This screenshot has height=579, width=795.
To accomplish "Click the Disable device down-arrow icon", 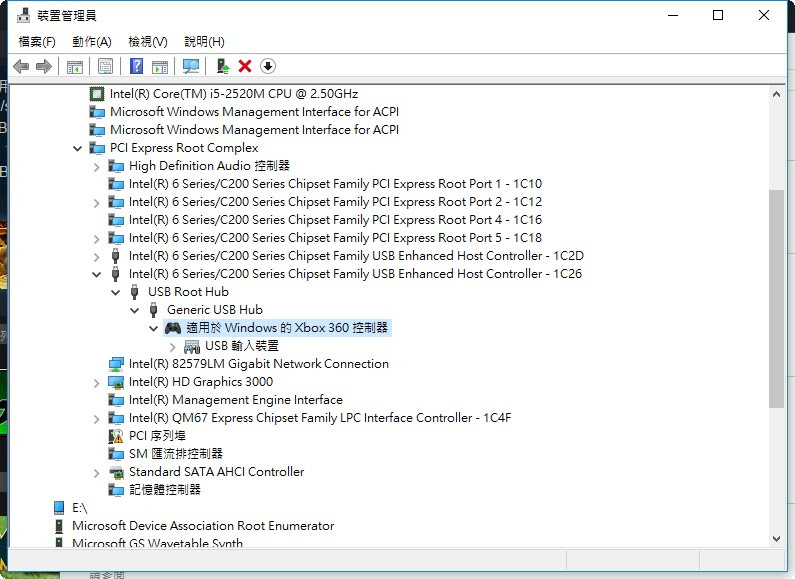I will pos(268,66).
